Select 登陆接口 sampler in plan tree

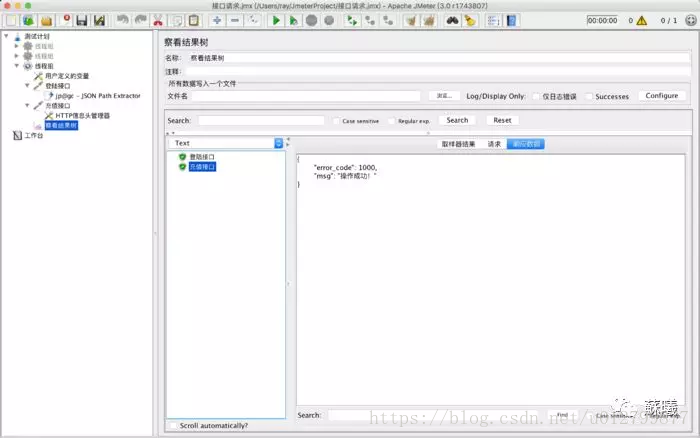click(58, 86)
